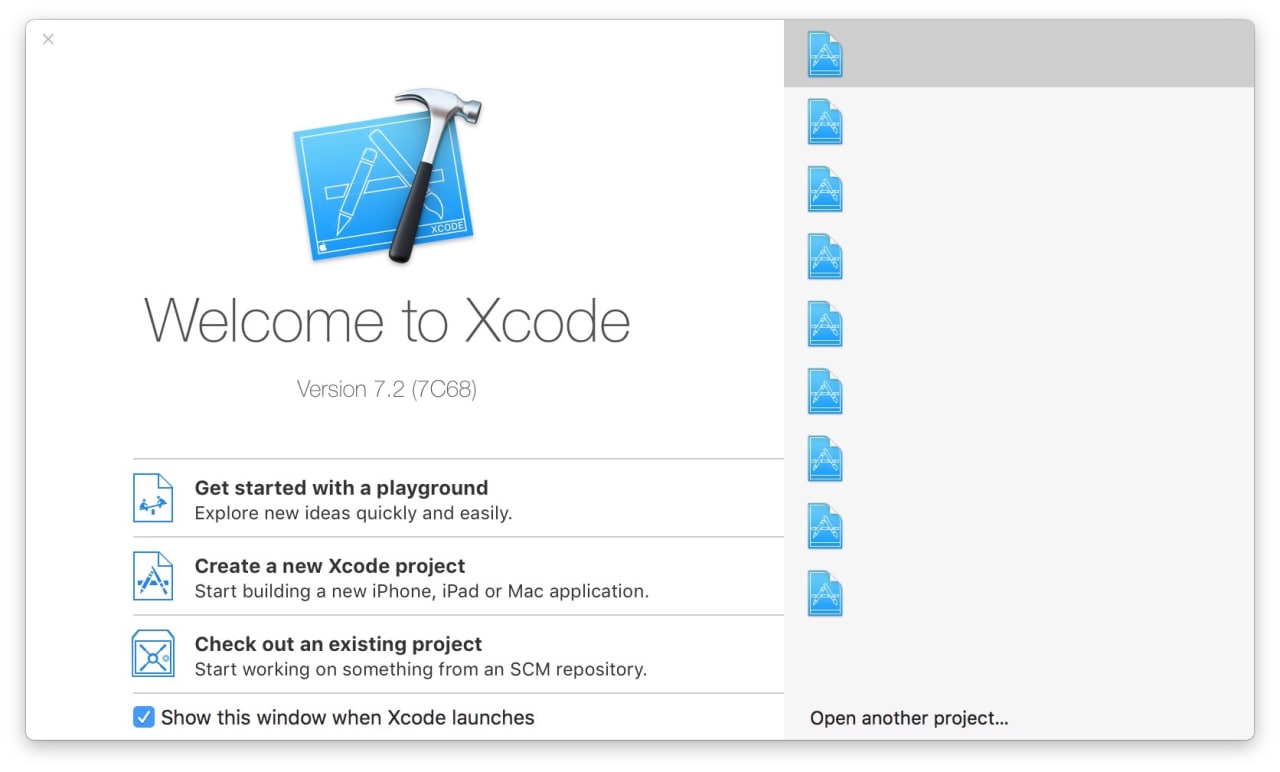Click the SCM repository checkout icon
The width and height of the screenshot is (1280, 772).
[153, 654]
